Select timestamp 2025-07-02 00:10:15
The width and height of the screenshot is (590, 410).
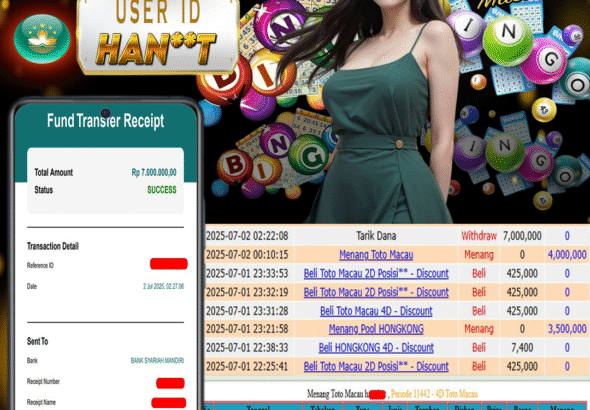pyautogui.click(x=247, y=255)
